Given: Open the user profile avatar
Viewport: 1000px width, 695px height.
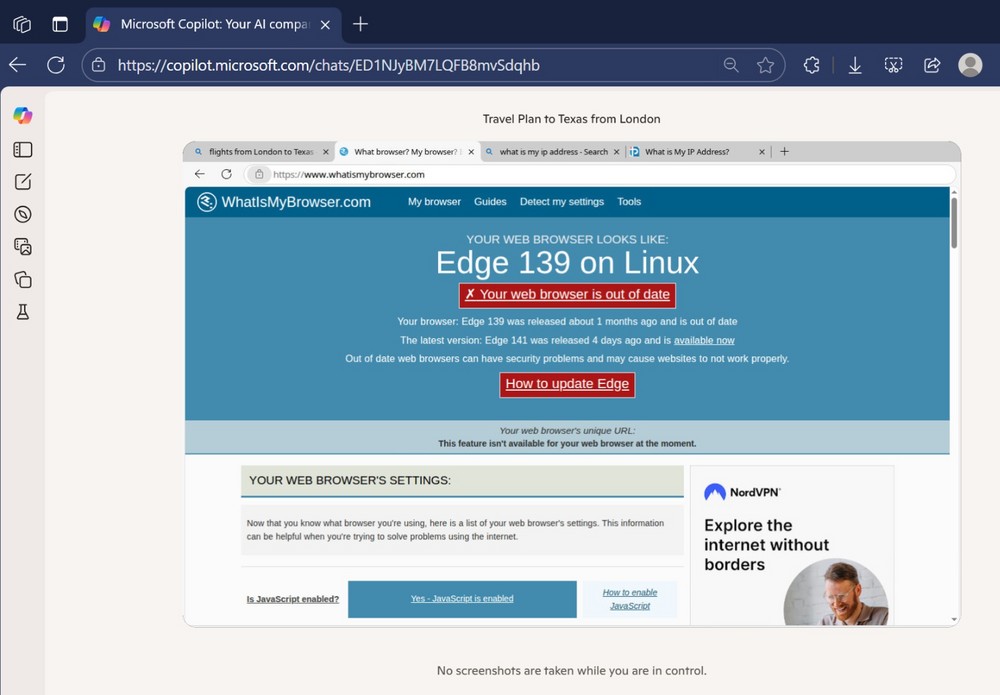Looking at the screenshot, I should pos(970,65).
